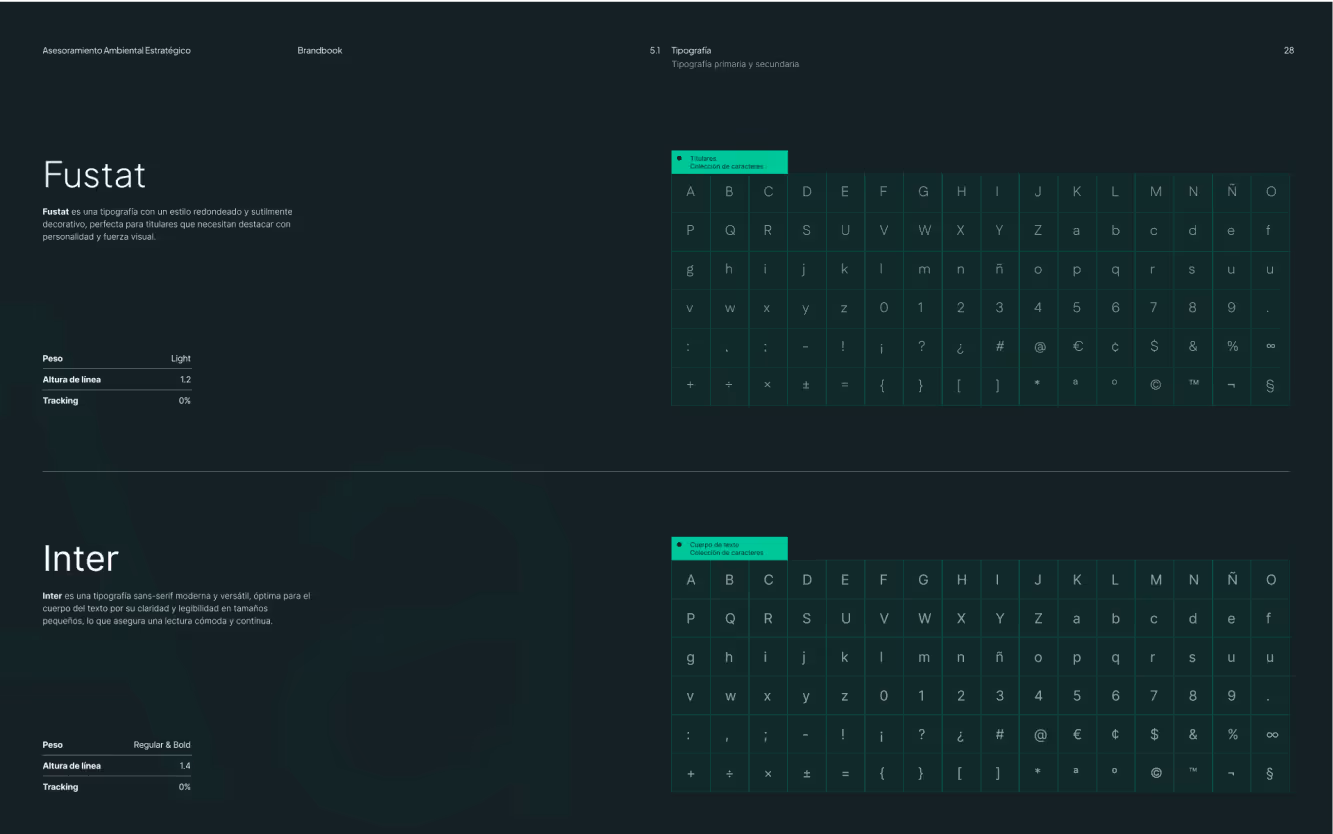Click the '%' symbol in the Fustat grid

pyautogui.click(x=1232, y=347)
